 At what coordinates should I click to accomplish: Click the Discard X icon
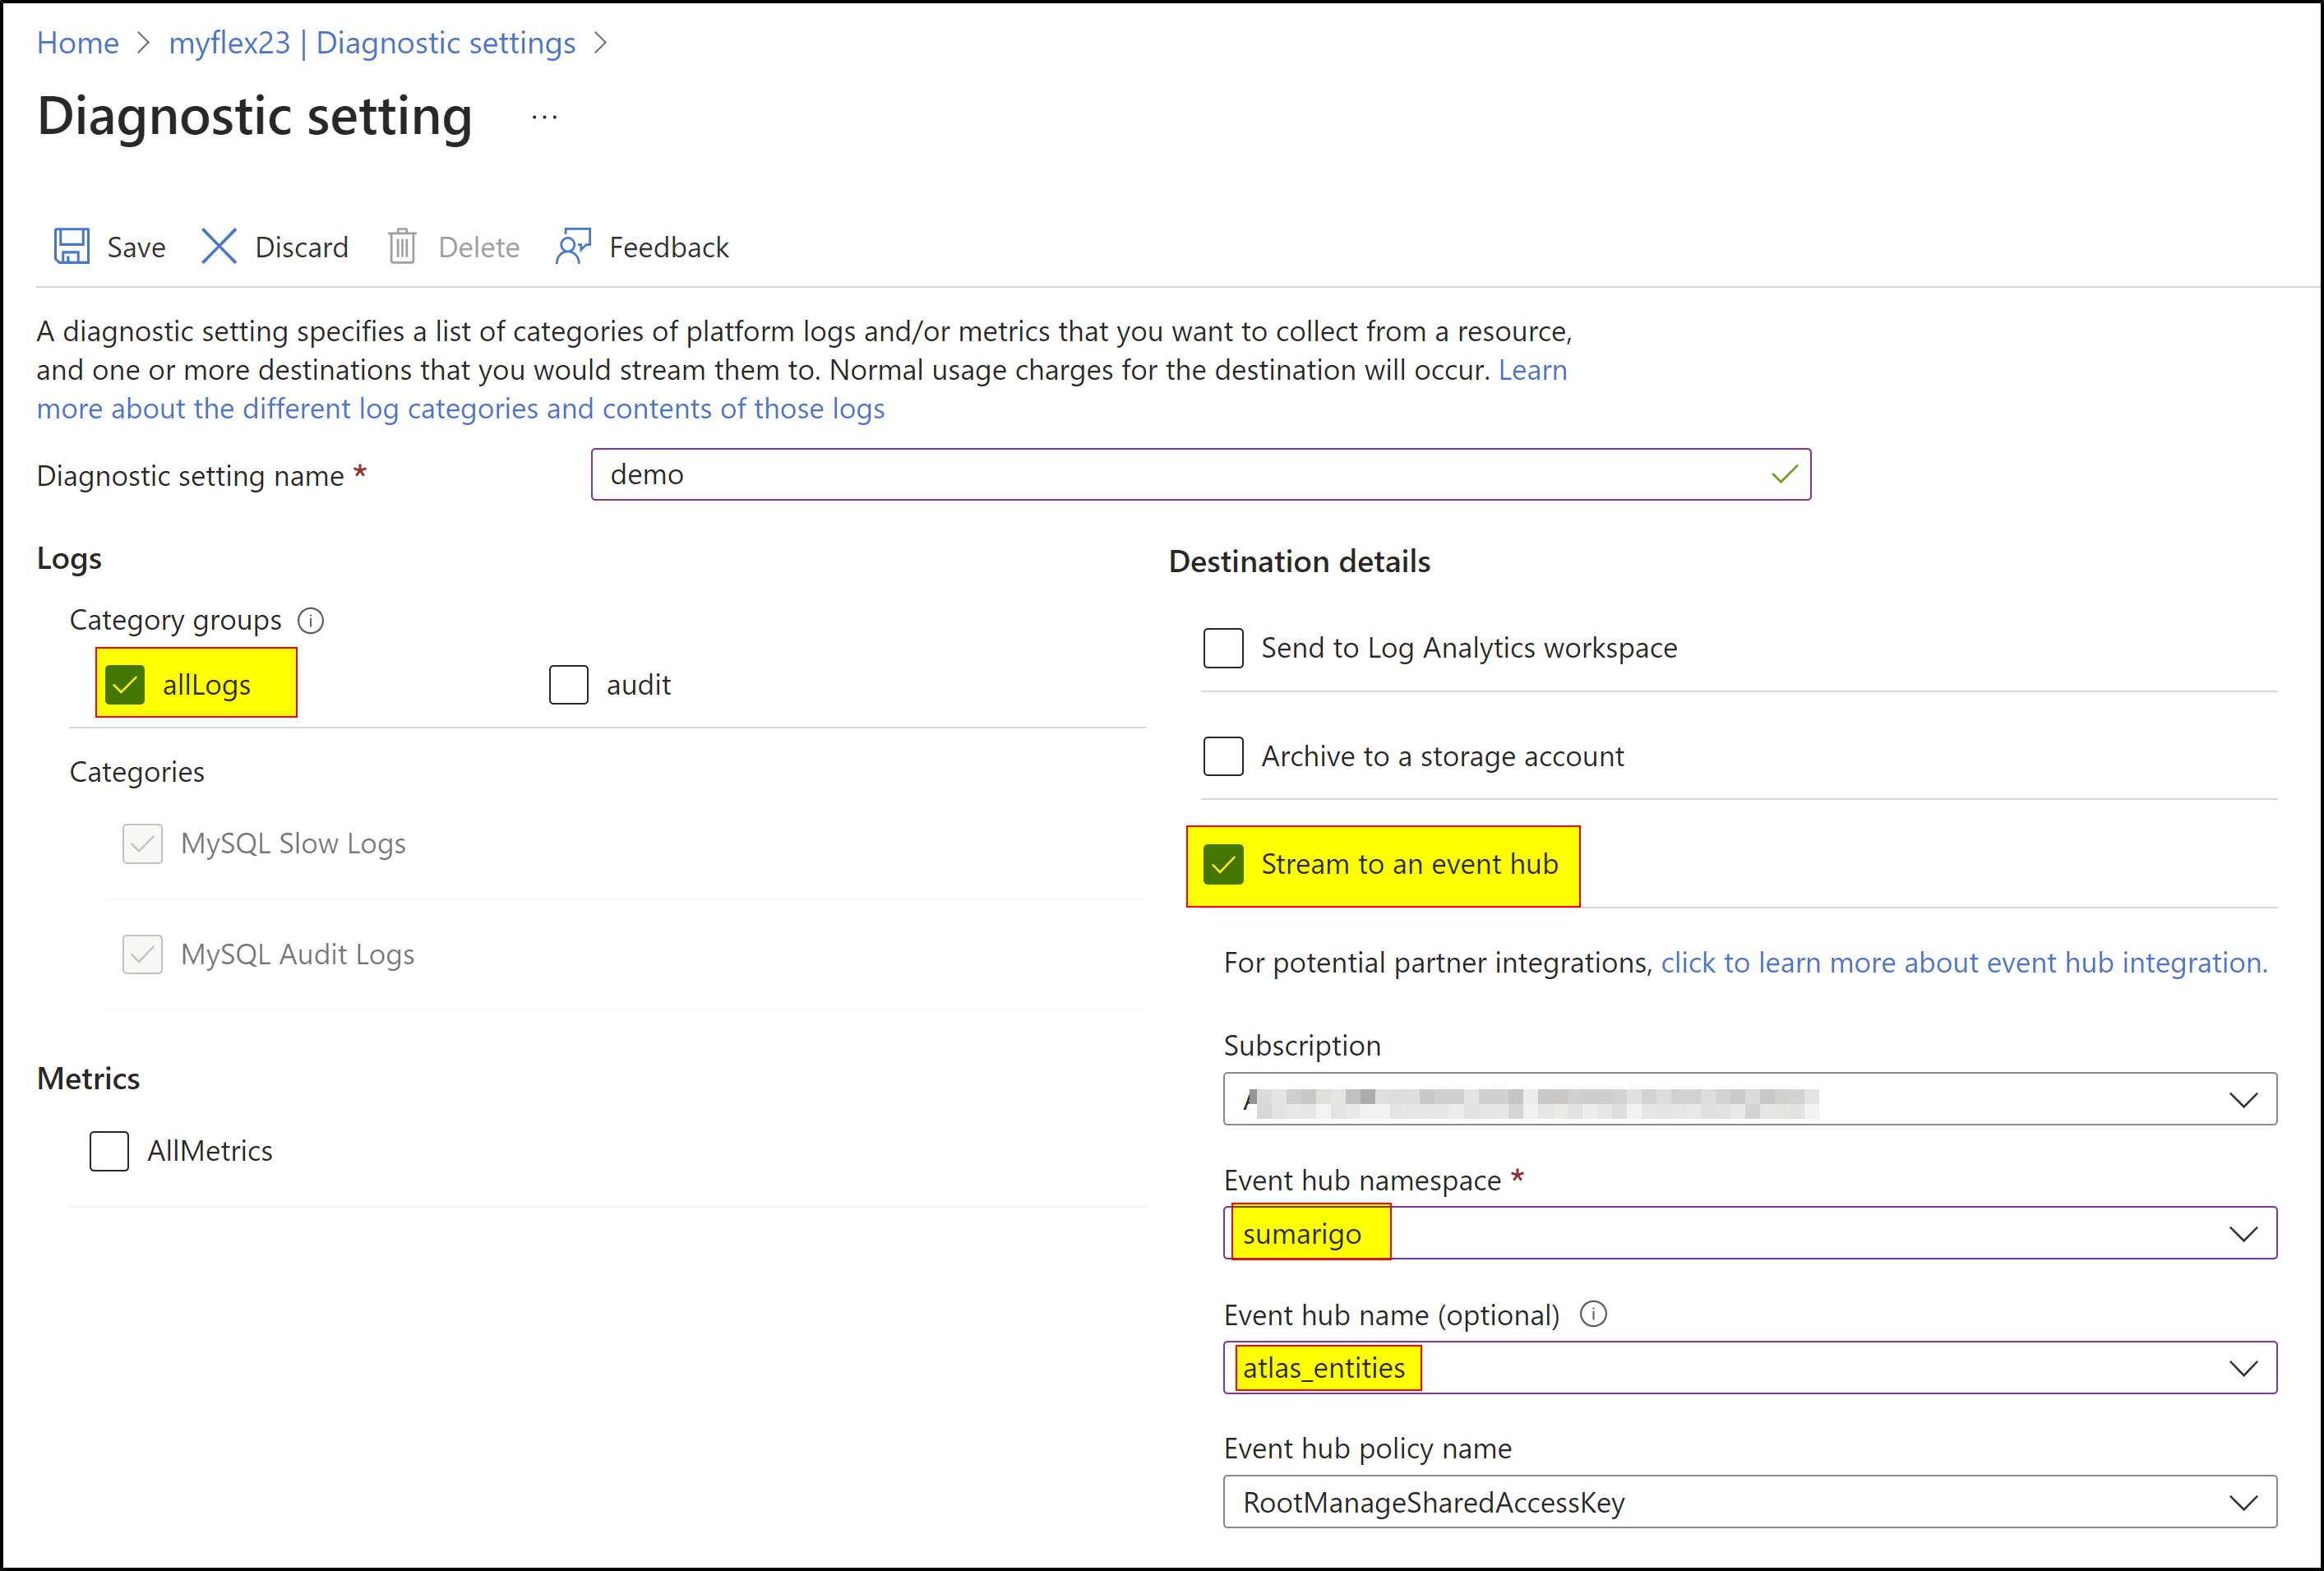(219, 246)
